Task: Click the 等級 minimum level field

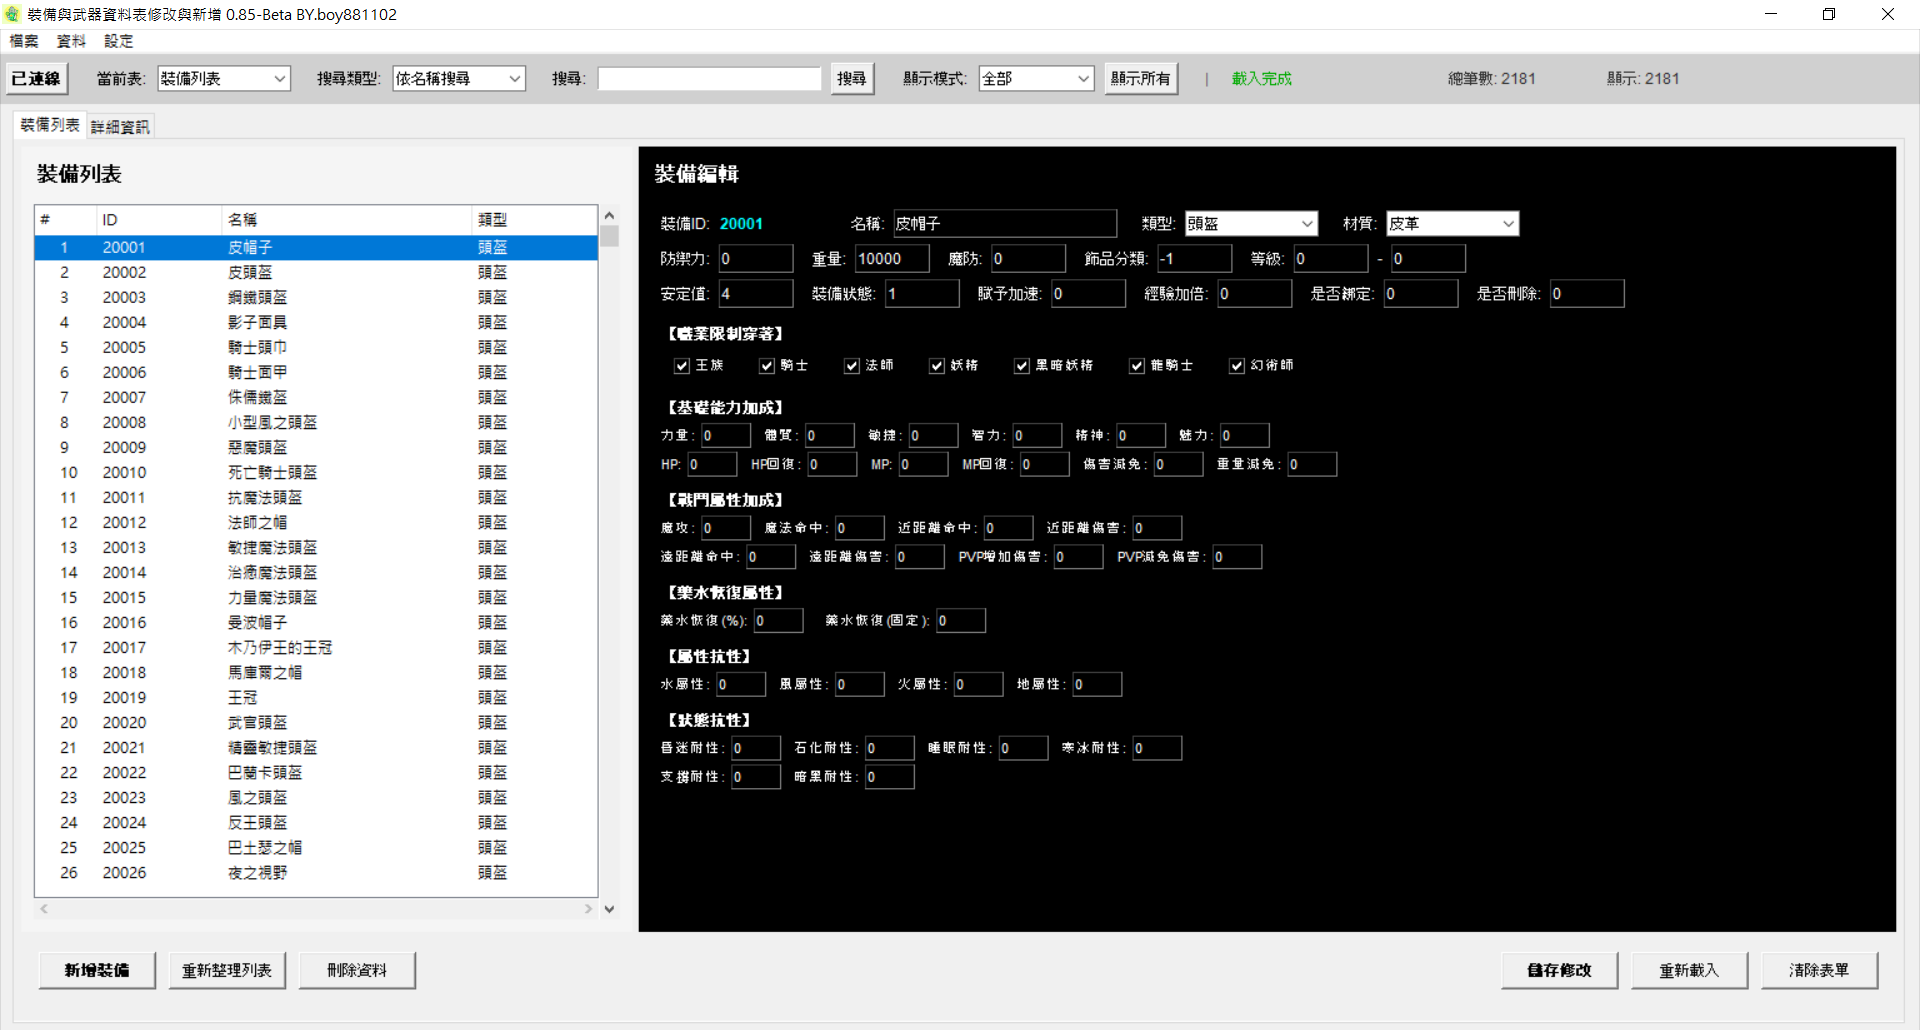Action: 1331,258
